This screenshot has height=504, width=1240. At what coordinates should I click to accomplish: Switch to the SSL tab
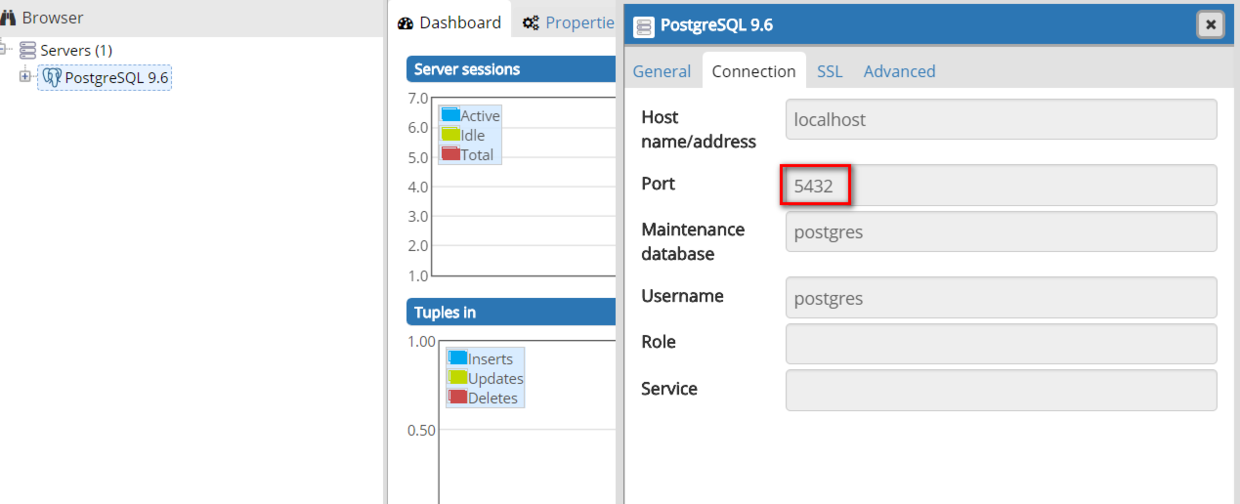tap(829, 71)
